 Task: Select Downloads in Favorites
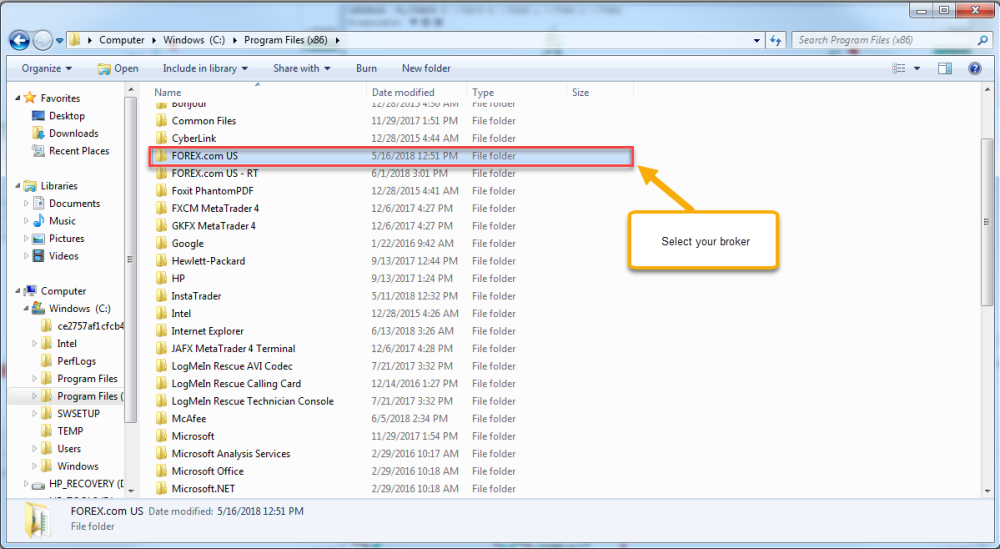pyautogui.click(x=73, y=133)
